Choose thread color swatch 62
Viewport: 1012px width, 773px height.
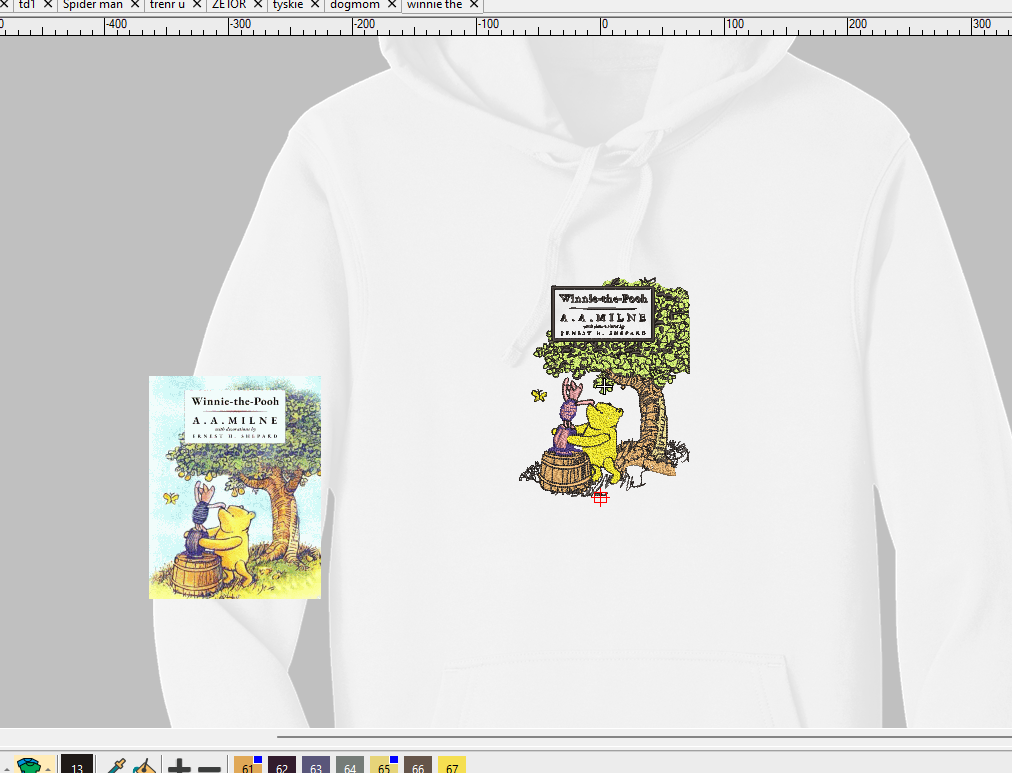click(x=282, y=765)
